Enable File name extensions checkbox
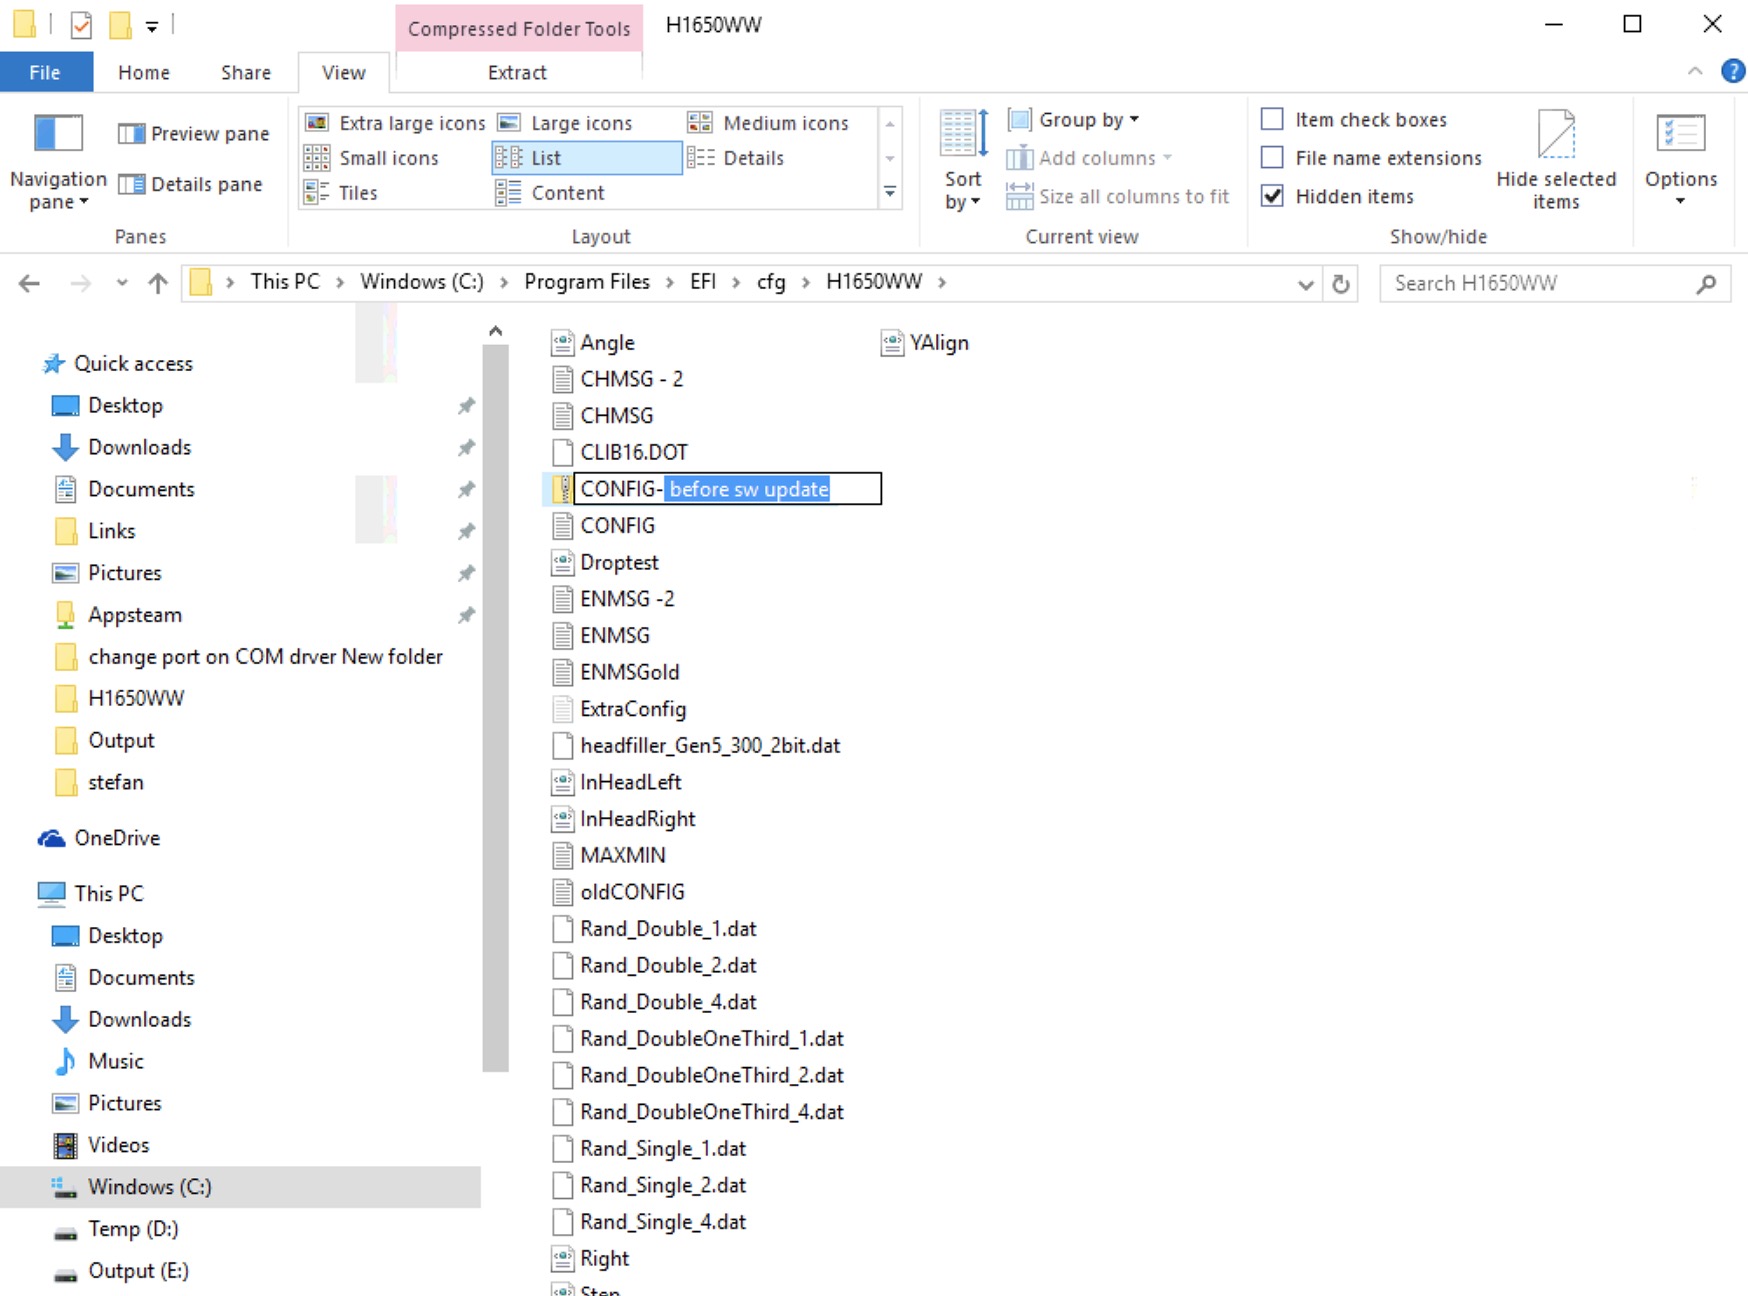Image resolution: width=1748 pixels, height=1296 pixels. coord(1272,158)
